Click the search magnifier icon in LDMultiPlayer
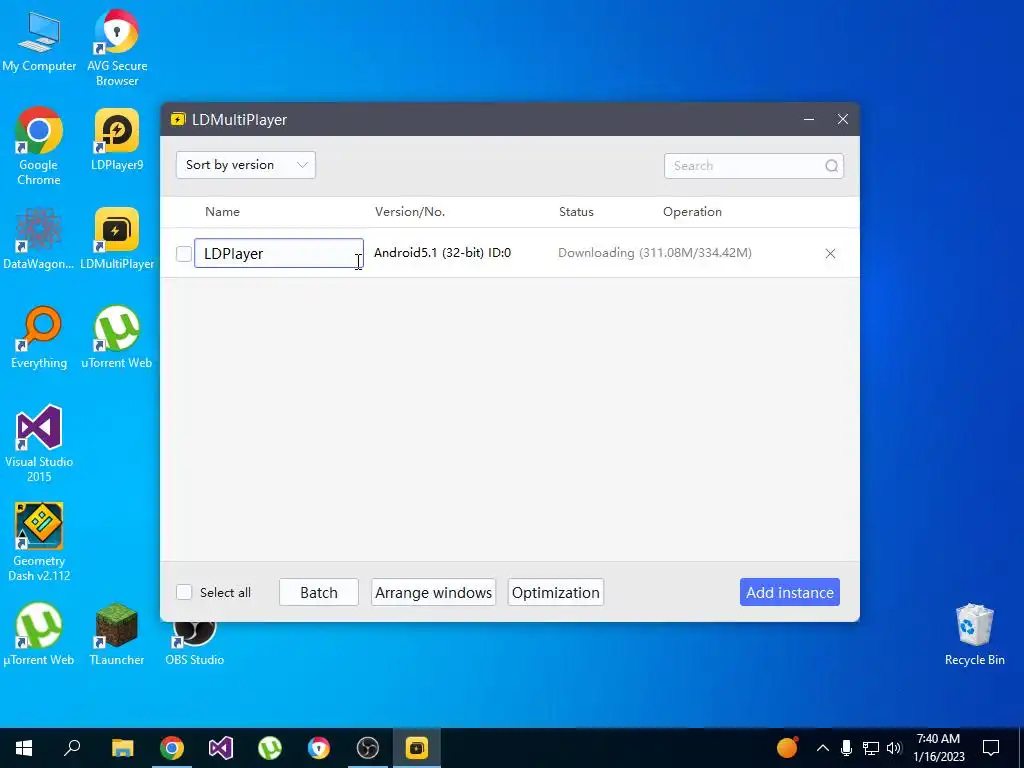This screenshot has width=1024, height=768. pos(831,166)
